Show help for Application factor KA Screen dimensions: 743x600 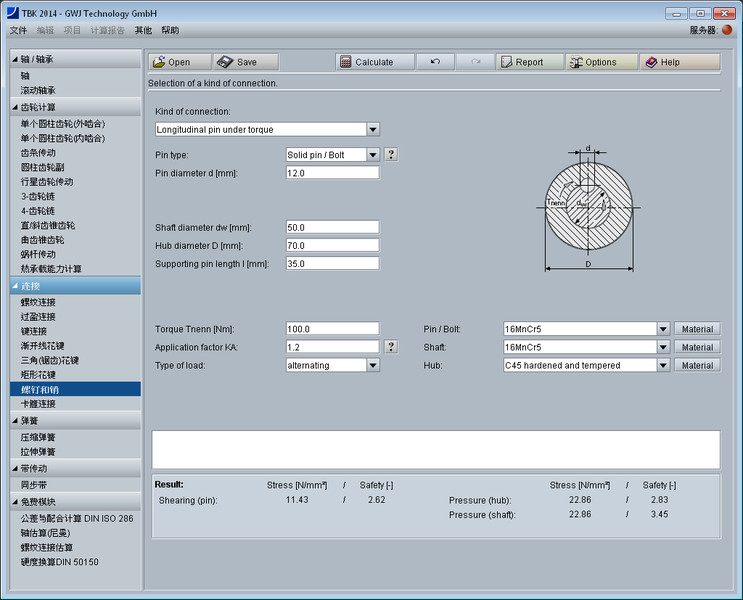coord(391,347)
